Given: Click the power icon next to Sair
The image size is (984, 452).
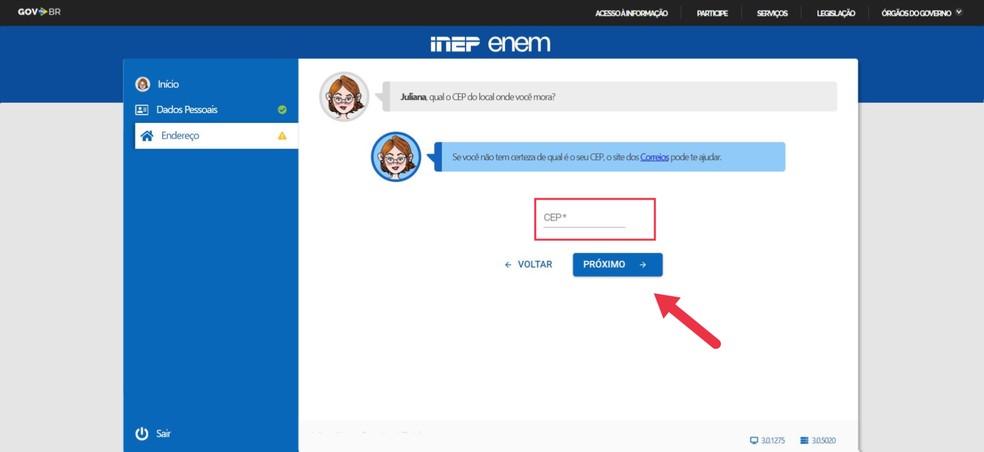Looking at the screenshot, I should pos(142,434).
